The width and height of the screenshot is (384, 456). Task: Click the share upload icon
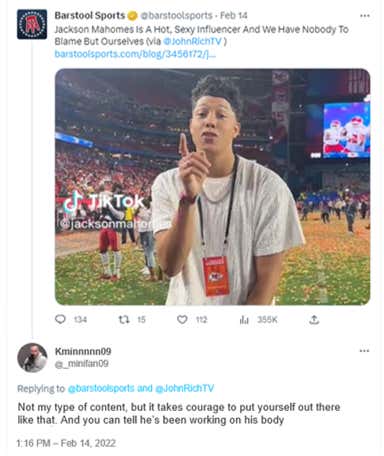(314, 320)
